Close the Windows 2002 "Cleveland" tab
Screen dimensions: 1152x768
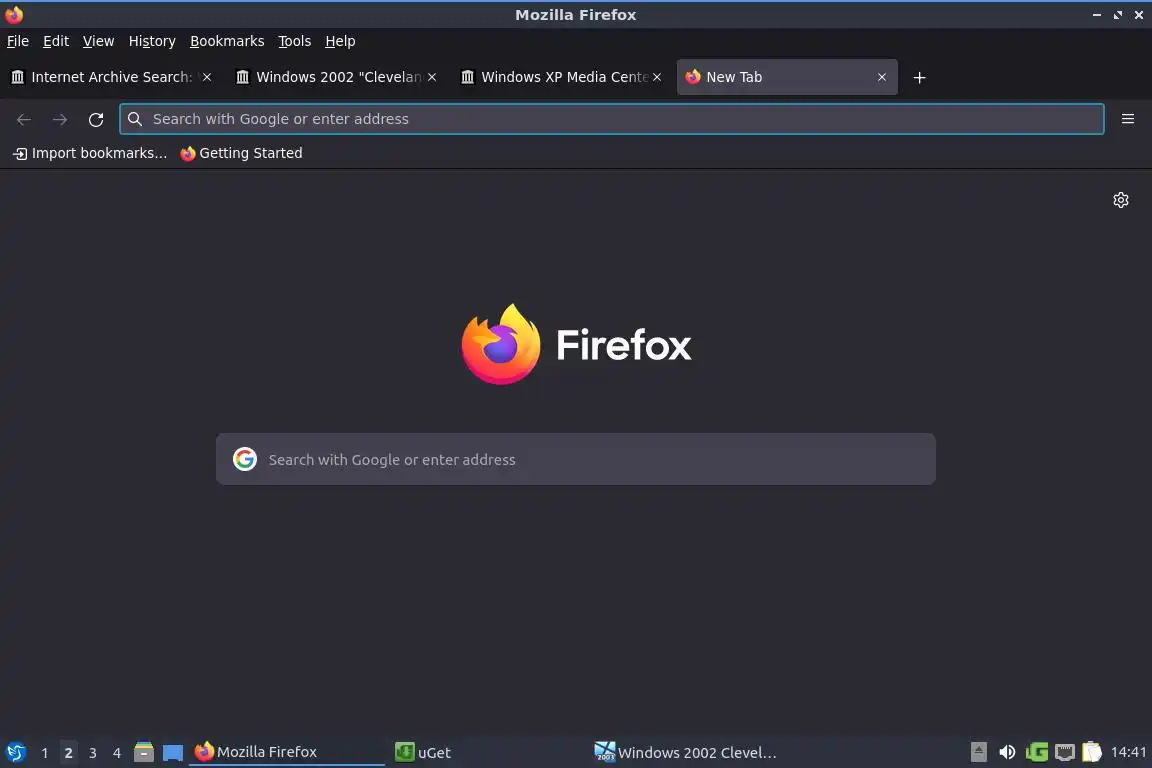(x=432, y=77)
